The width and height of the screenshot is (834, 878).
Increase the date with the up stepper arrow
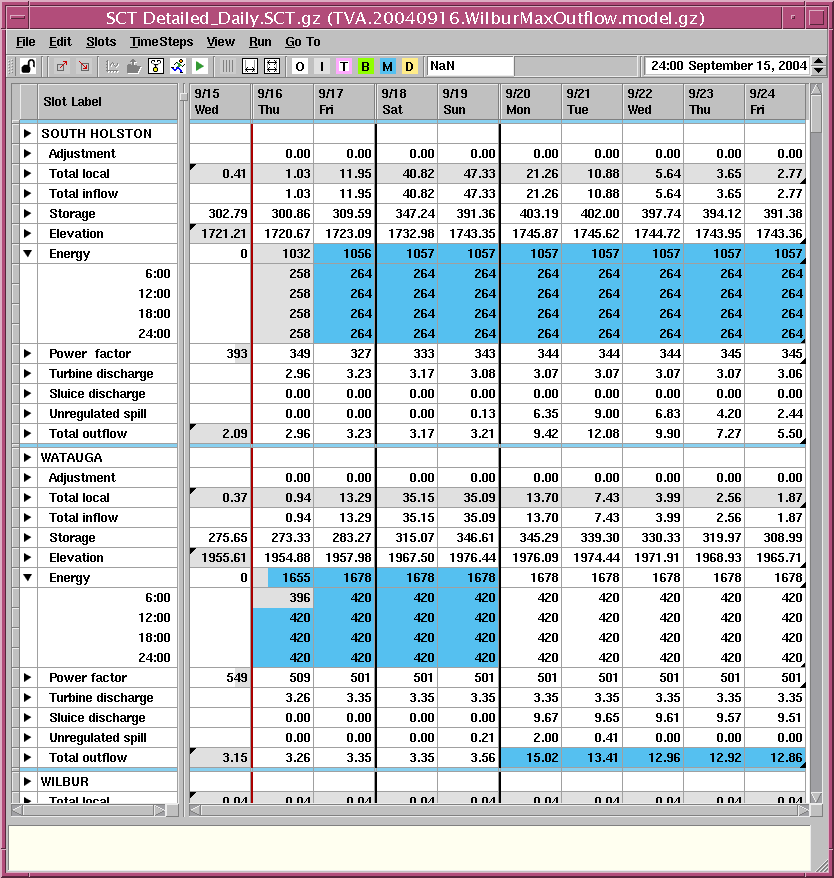pos(818,62)
